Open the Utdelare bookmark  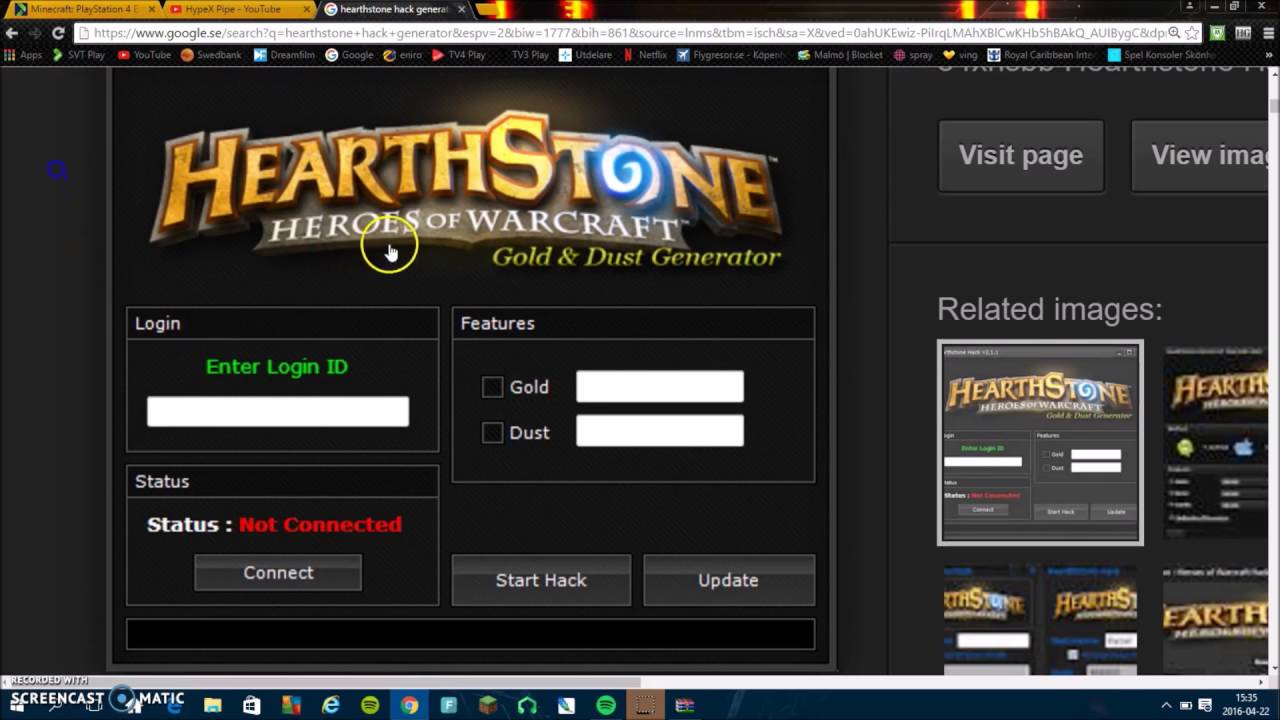click(586, 55)
